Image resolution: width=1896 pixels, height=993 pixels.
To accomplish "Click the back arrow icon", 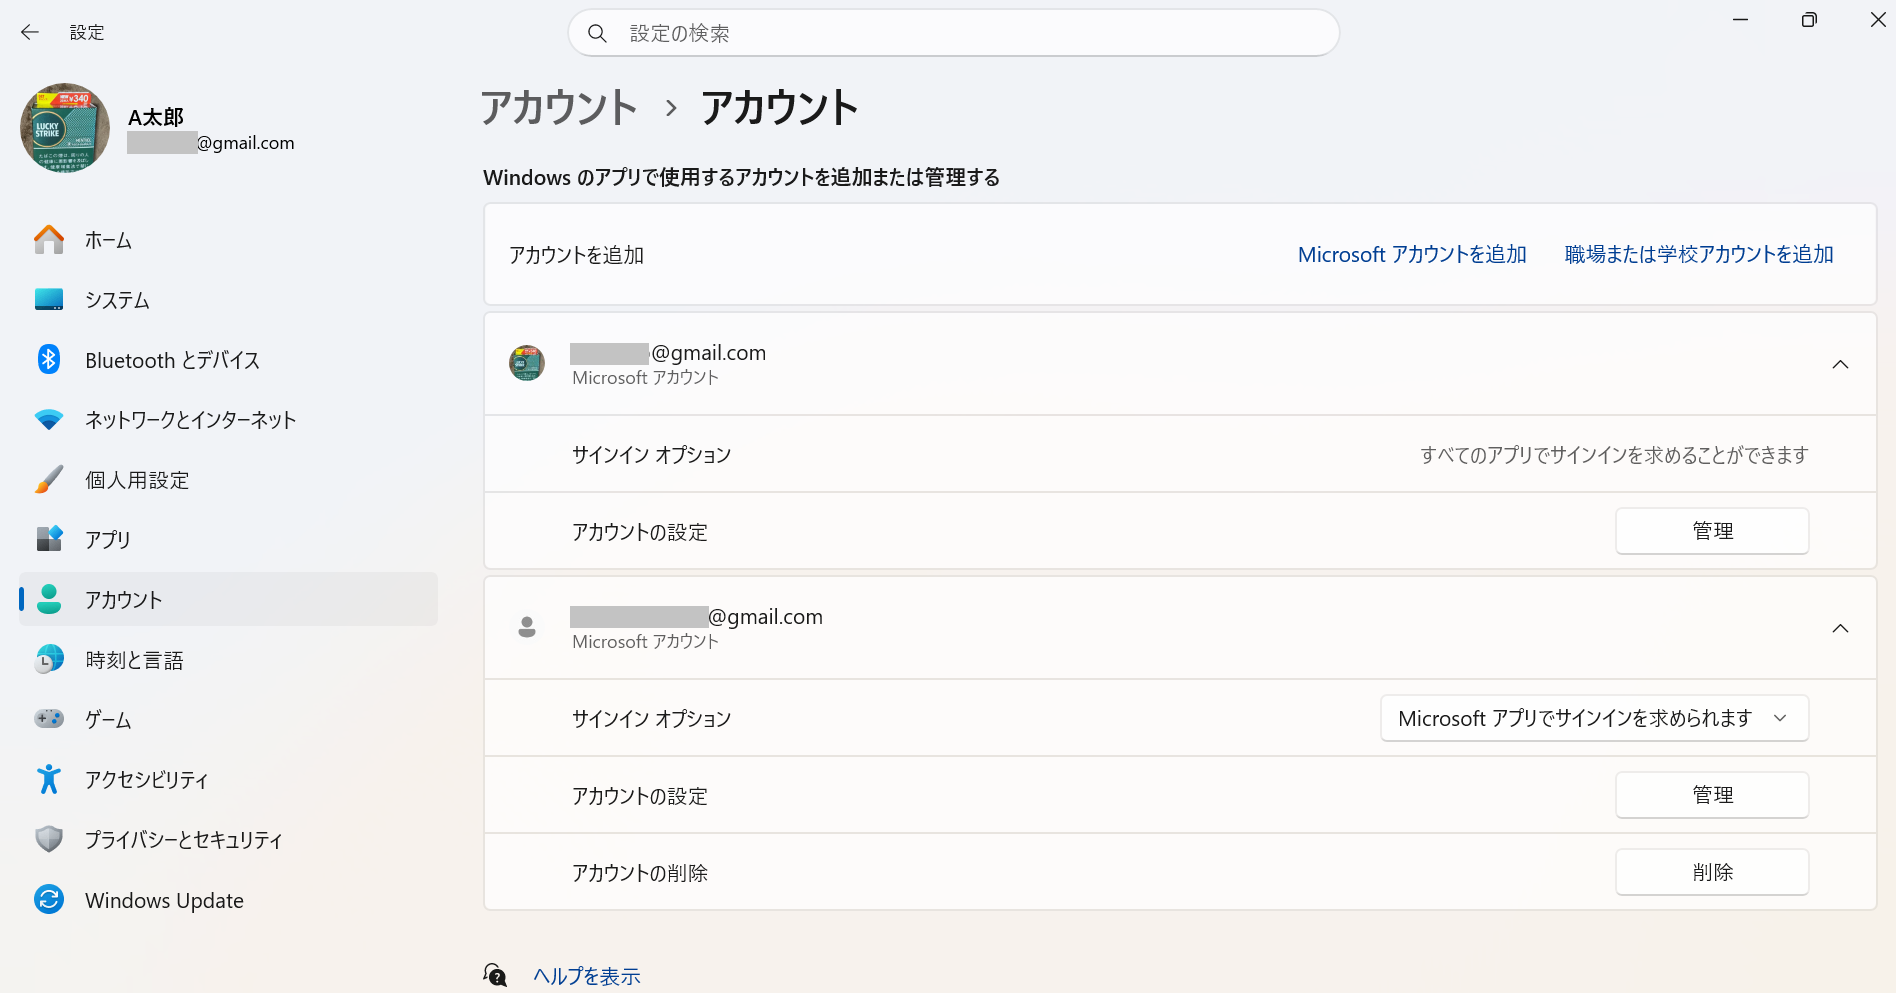I will coord(30,33).
